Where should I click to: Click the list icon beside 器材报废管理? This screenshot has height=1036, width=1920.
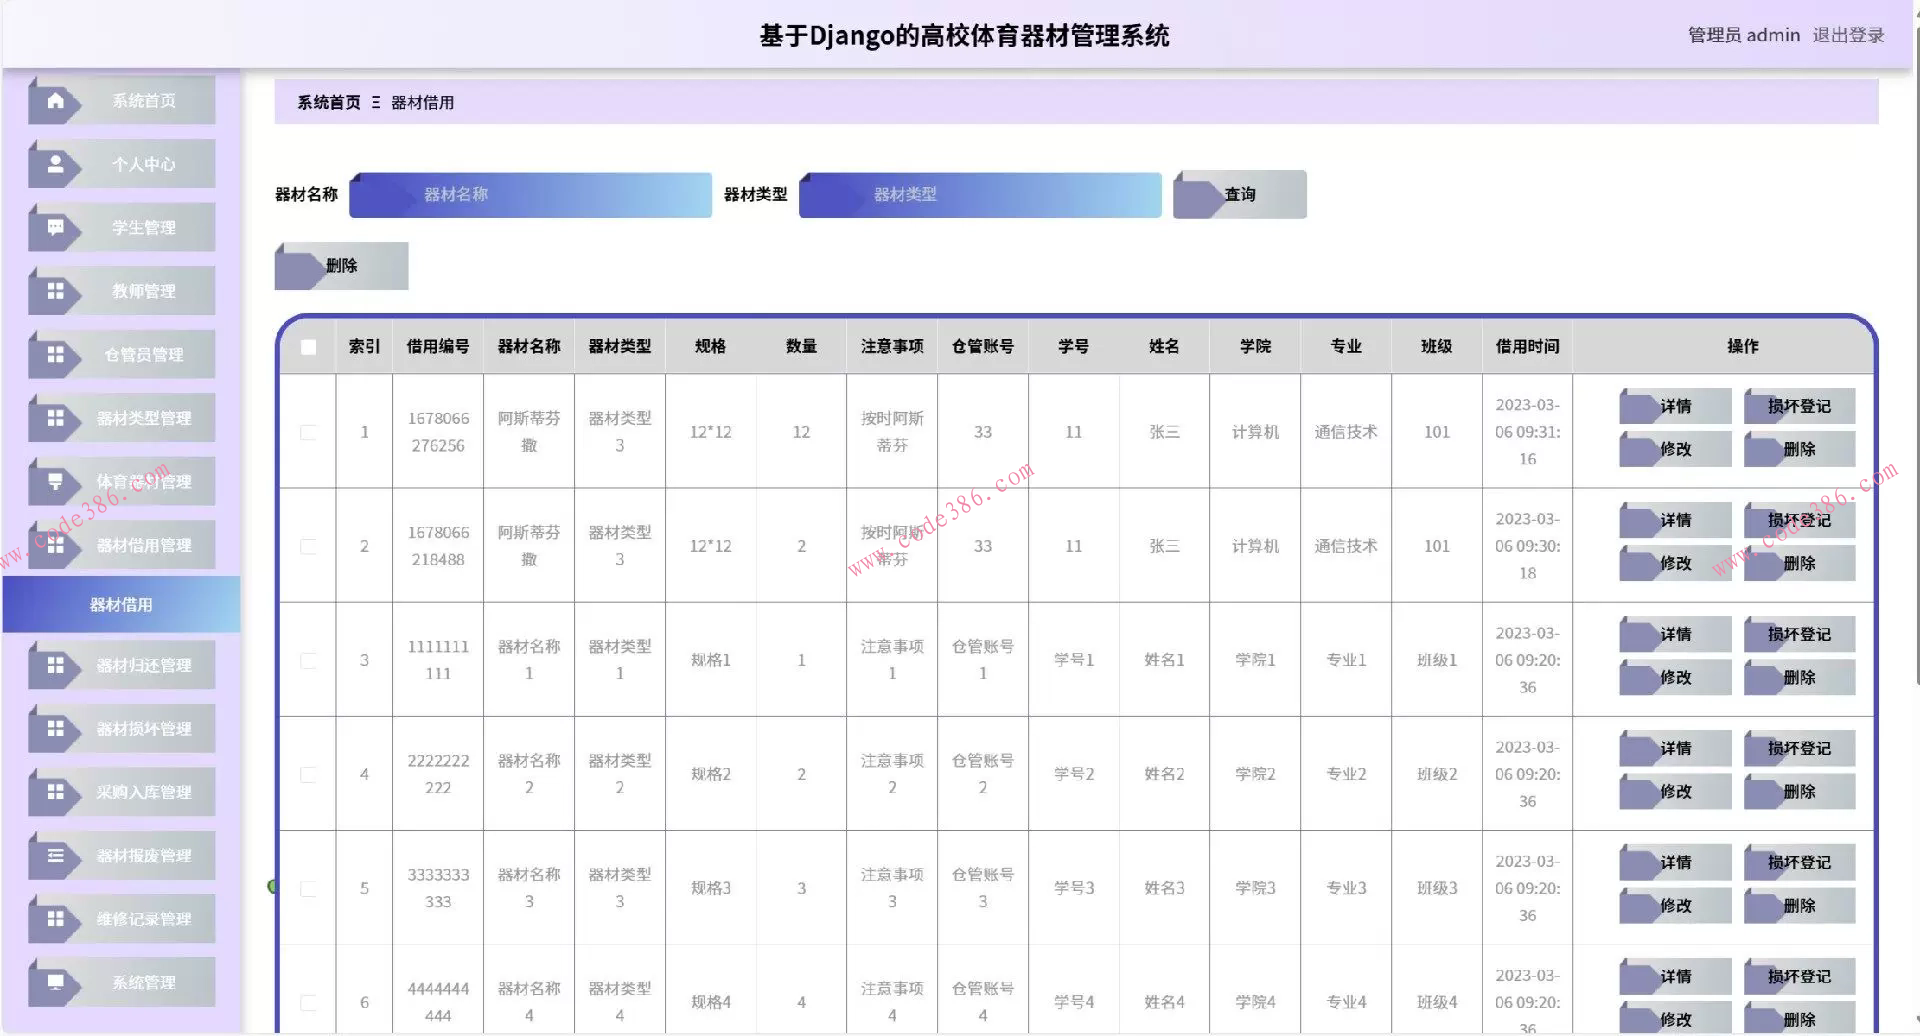(55, 856)
